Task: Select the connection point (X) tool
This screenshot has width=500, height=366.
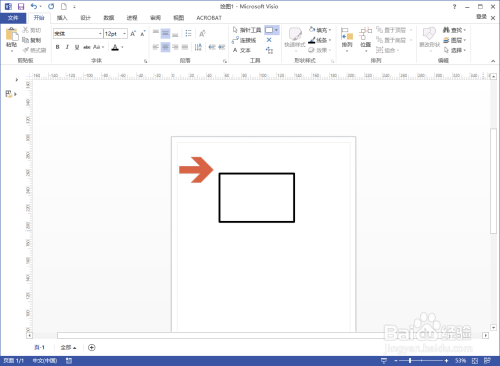Action: [x=269, y=40]
